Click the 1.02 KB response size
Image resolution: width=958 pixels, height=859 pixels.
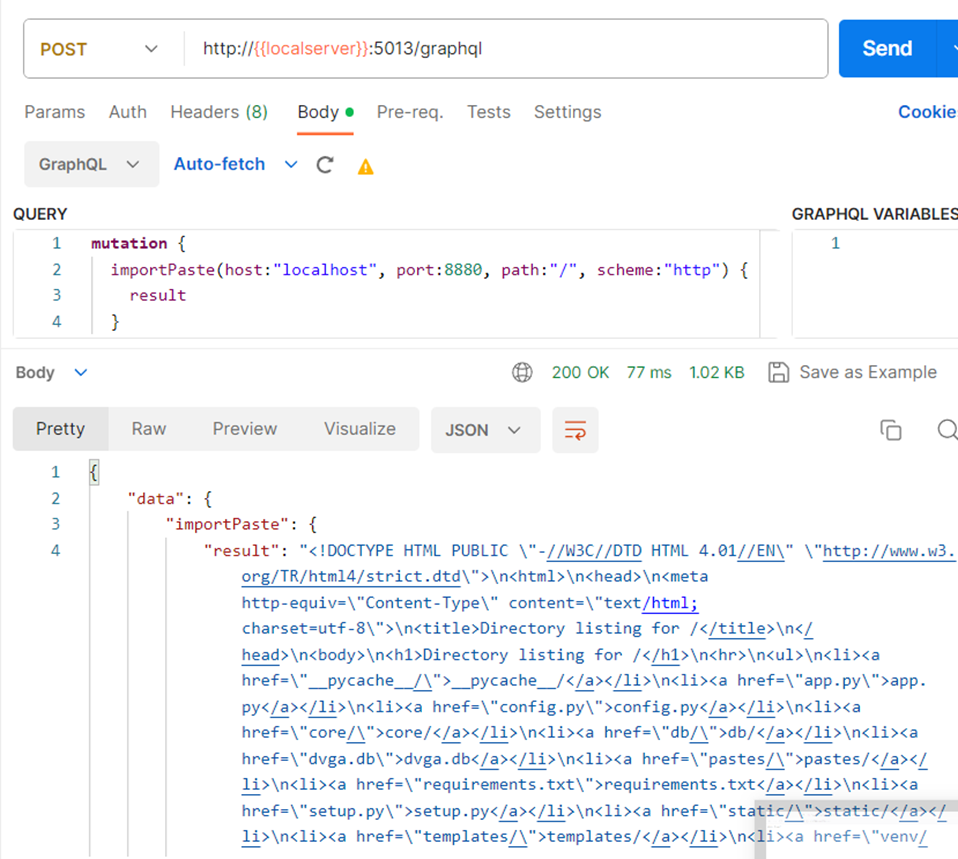pos(717,373)
